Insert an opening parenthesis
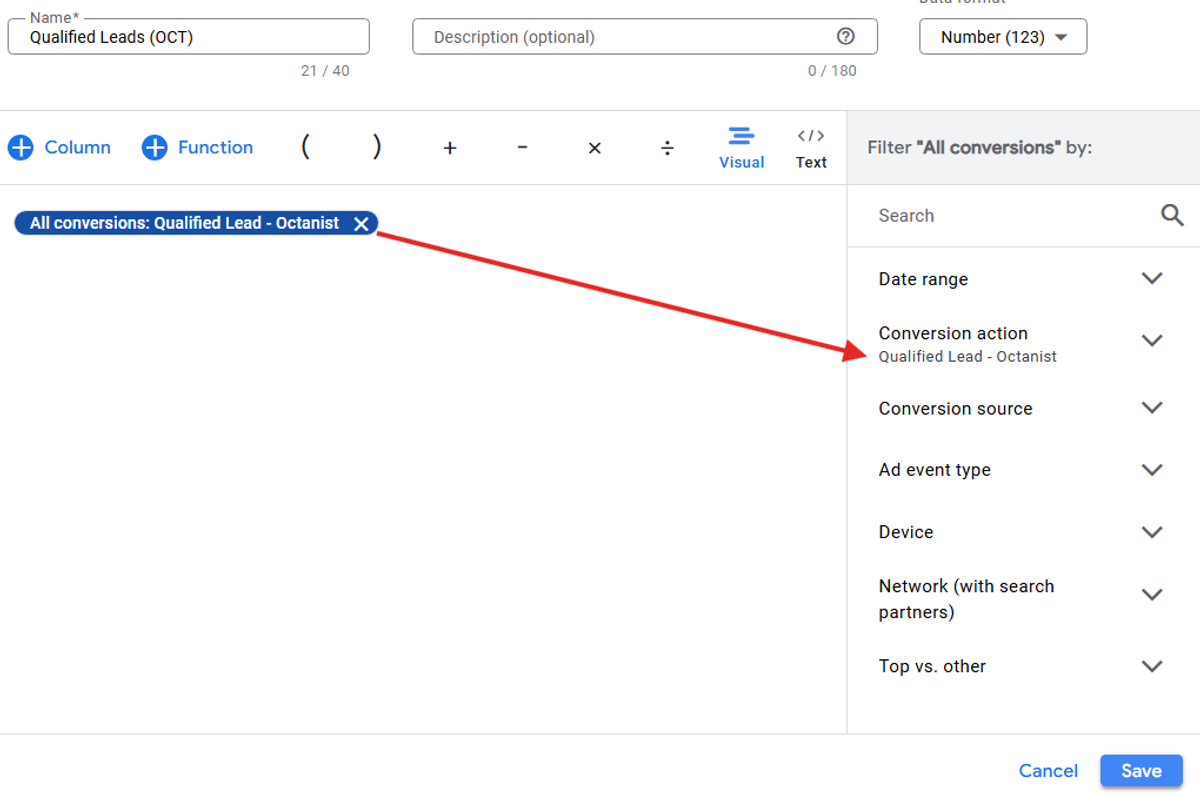1200x794 pixels. coord(305,146)
